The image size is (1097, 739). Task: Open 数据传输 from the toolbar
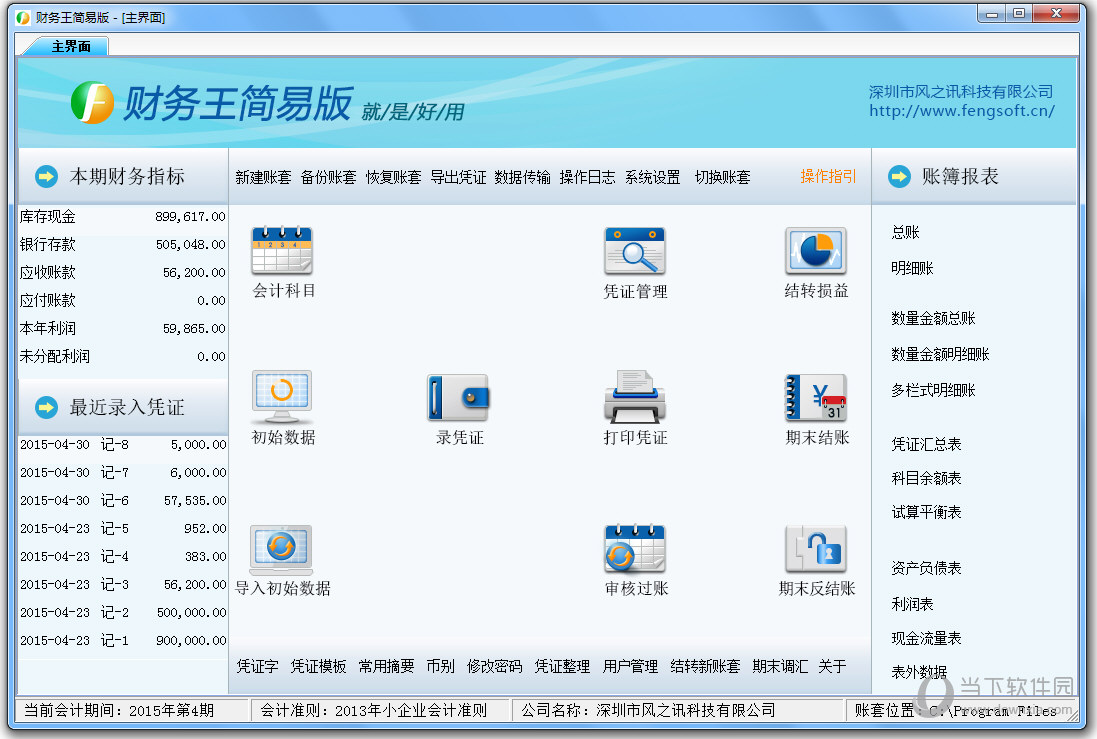point(523,177)
